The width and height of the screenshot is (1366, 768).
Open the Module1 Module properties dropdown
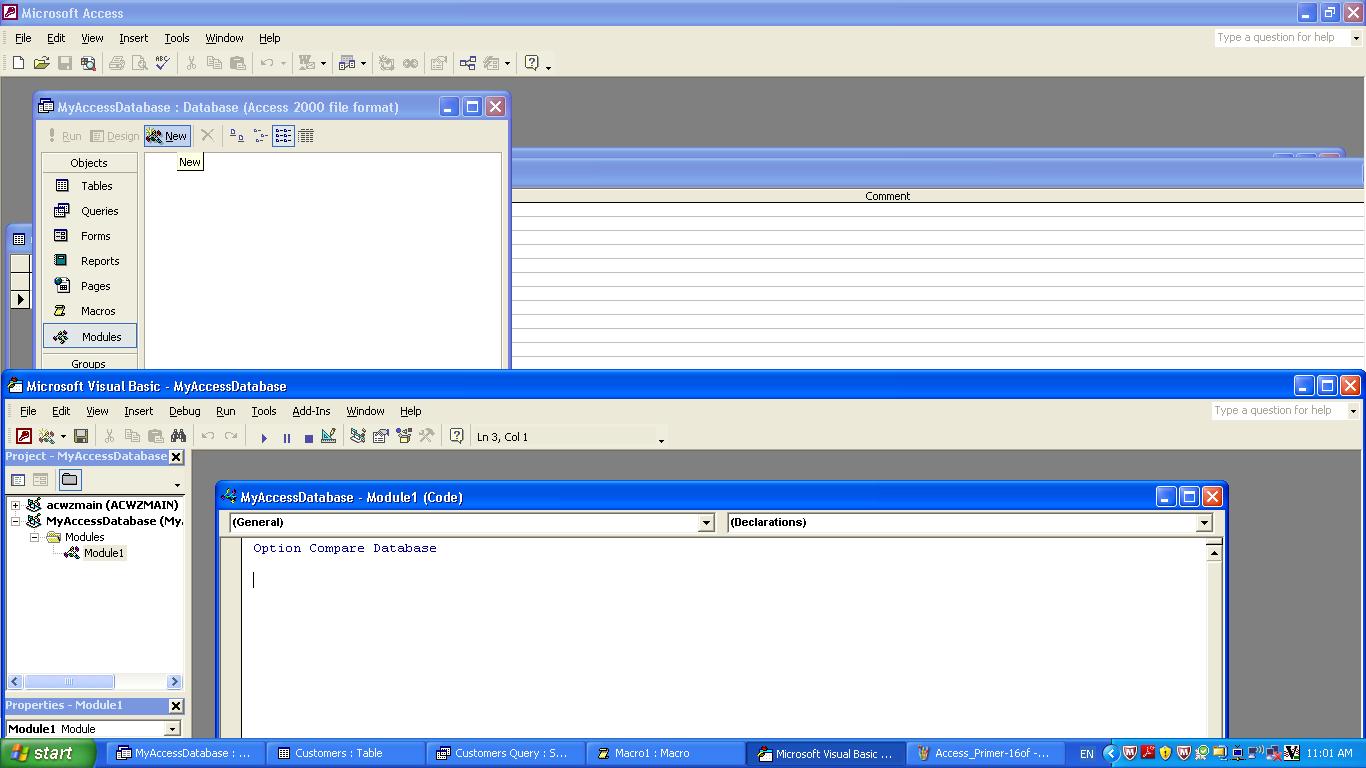click(x=172, y=729)
